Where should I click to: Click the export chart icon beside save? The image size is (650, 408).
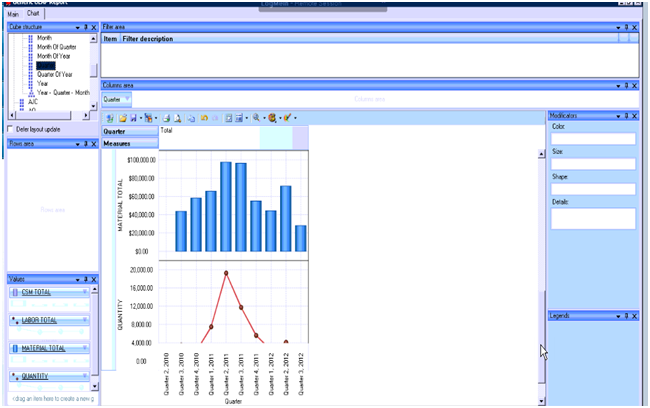tap(148, 119)
